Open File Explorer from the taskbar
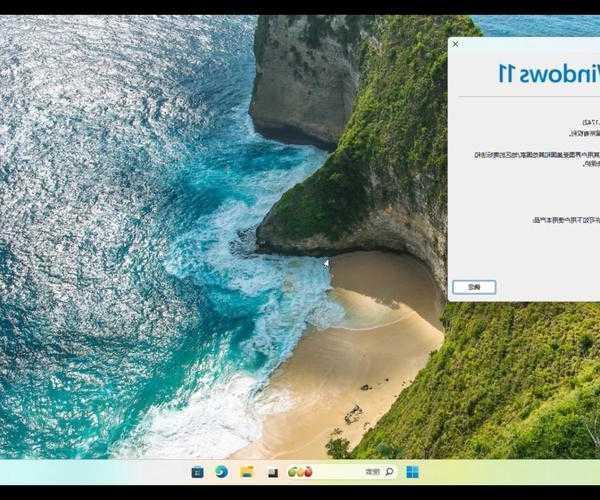The height and width of the screenshot is (500, 600). tap(246, 471)
